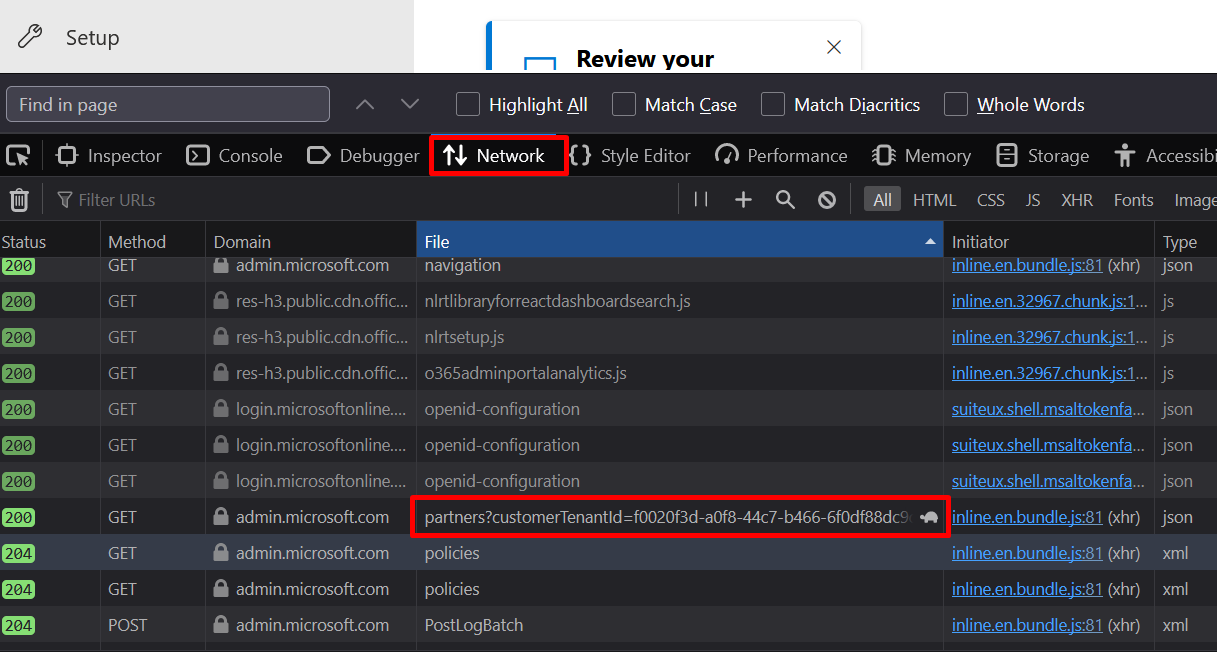Filter requests by Fonts
Screen dimensions: 1217x652
click(x=1134, y=200)
